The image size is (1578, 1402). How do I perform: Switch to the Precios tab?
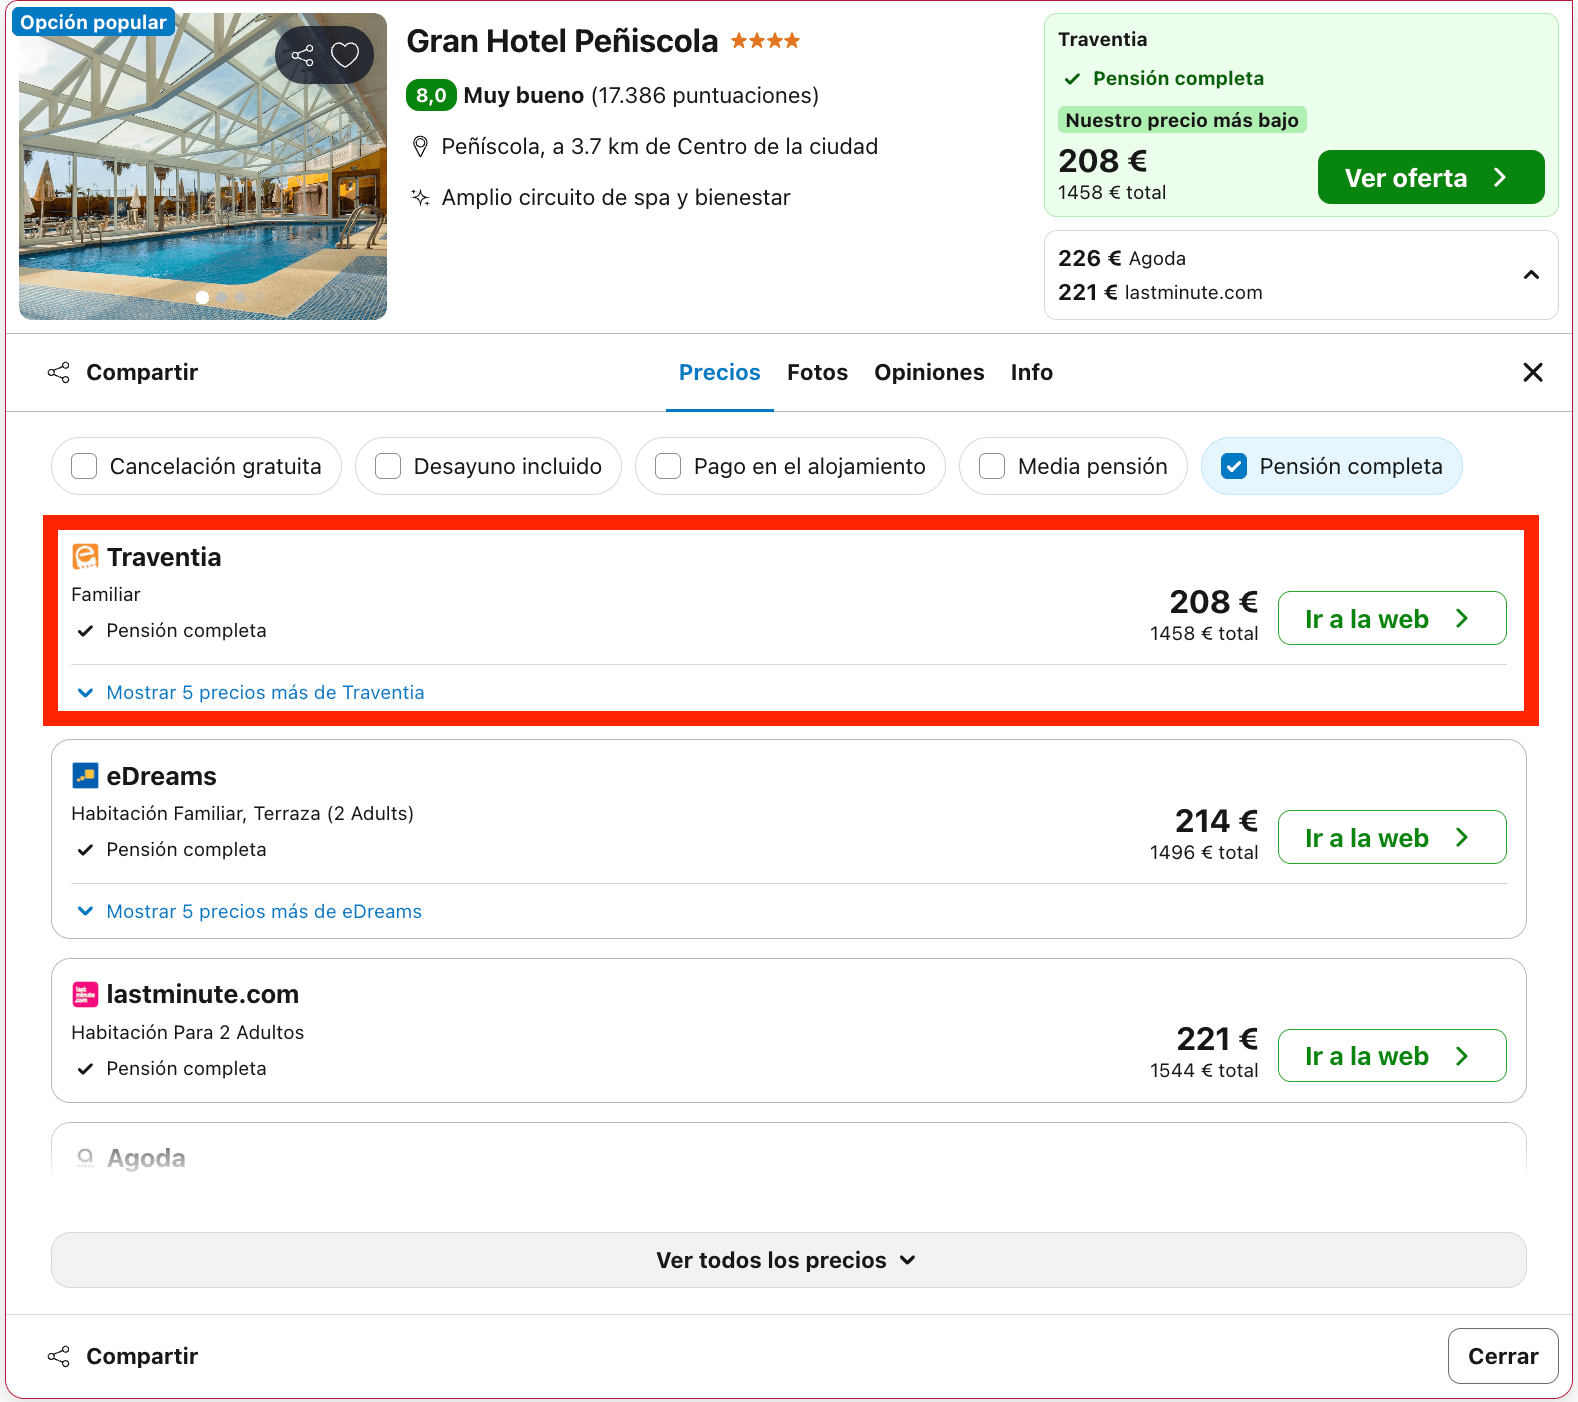coord(720,372)
